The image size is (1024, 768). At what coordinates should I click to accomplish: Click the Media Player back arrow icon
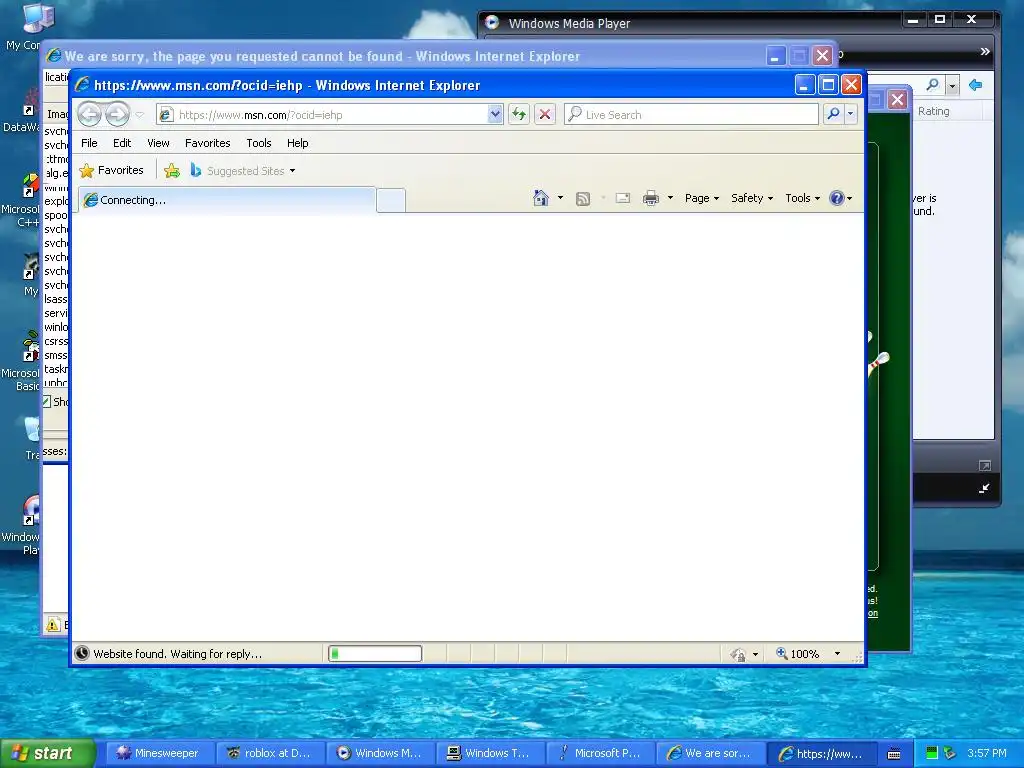tap(976, 85)
